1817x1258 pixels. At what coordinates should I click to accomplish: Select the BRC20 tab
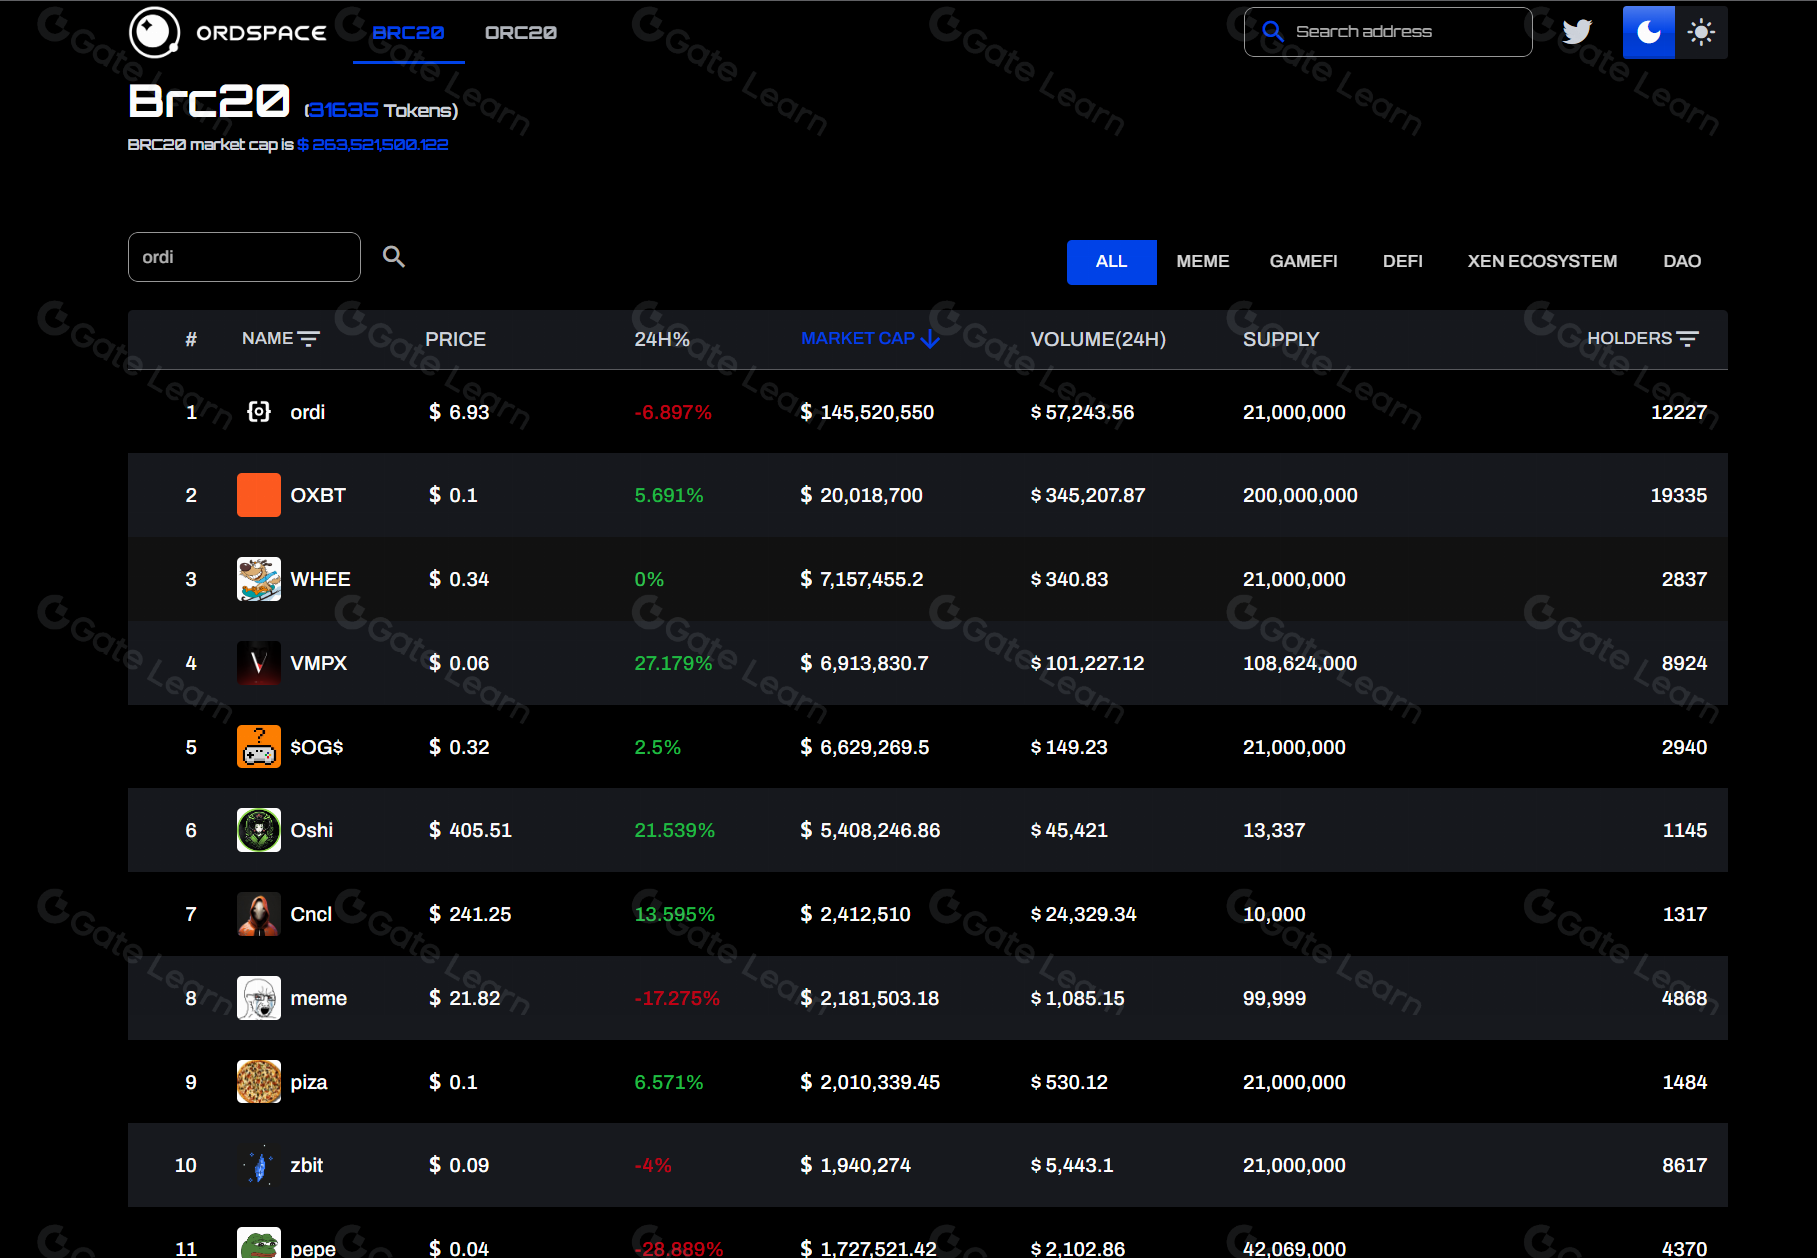(x=408, y=33)
